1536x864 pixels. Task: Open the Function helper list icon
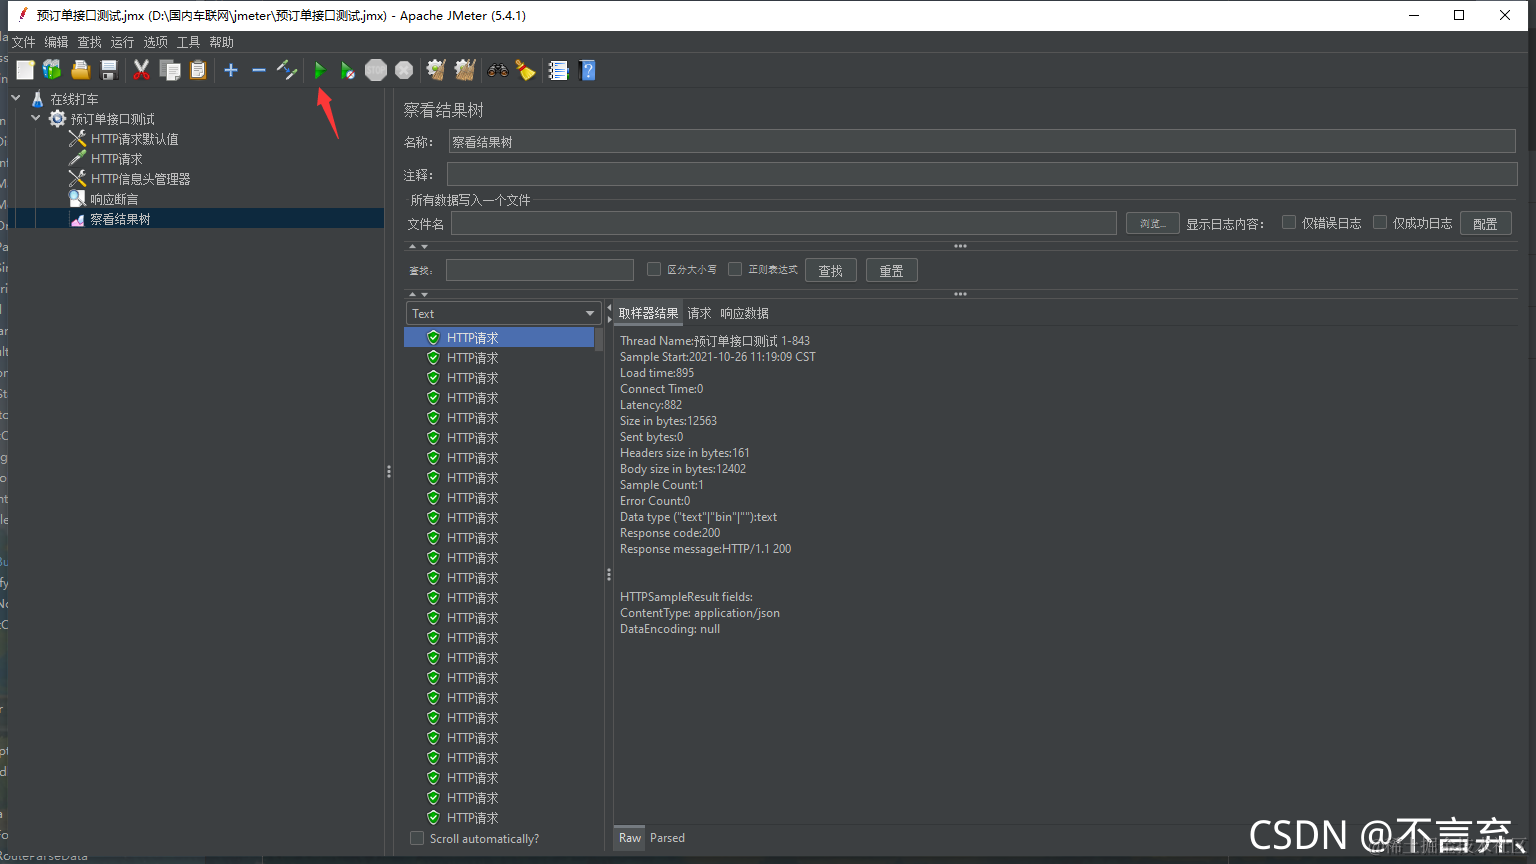pyautogui.click(x=558, y=70)
